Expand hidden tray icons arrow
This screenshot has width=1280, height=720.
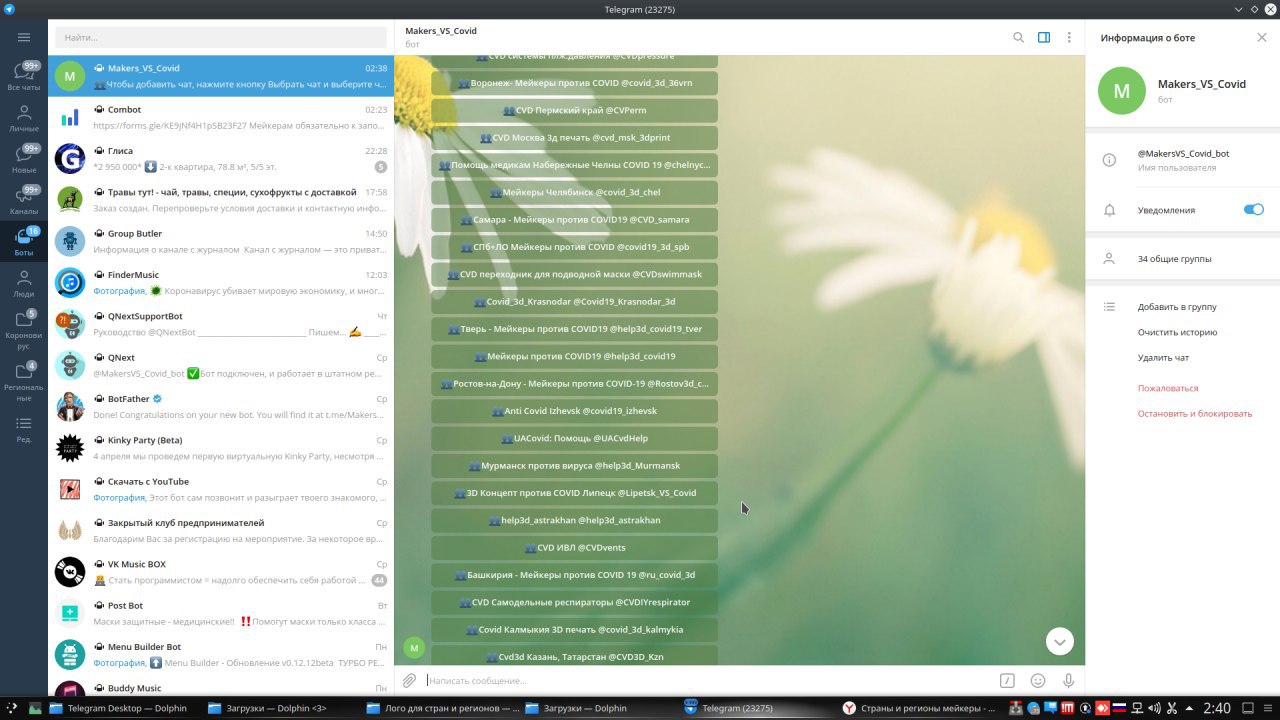pos(1188,708)
